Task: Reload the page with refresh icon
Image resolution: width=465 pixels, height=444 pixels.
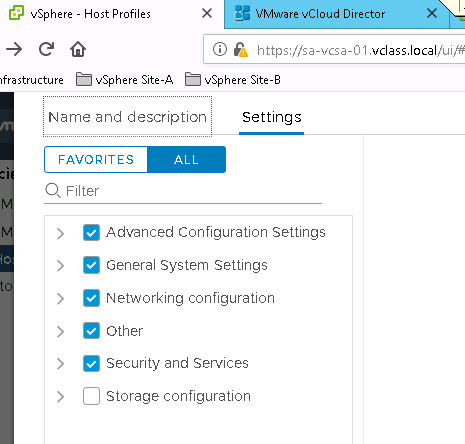Action: tap(46, 49)
